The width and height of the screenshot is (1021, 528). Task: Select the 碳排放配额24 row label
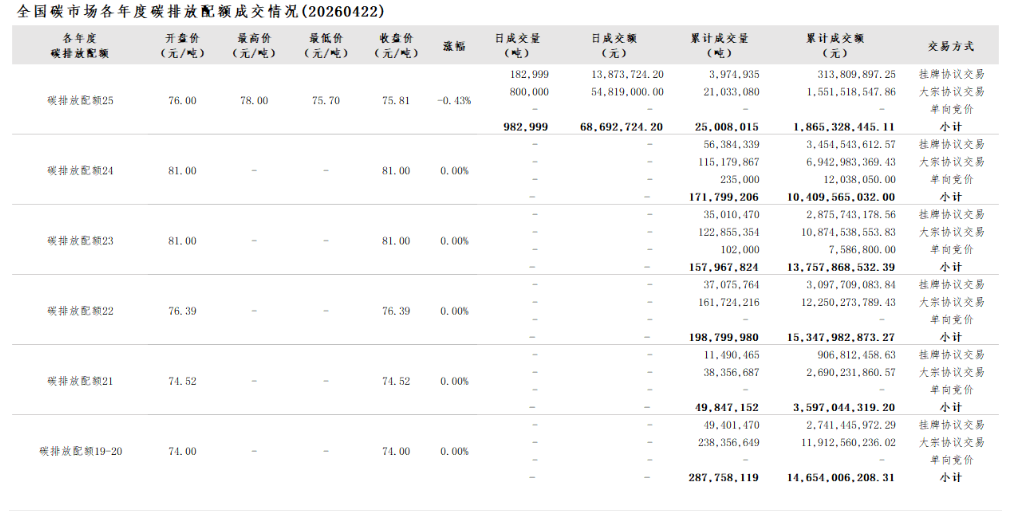(x=80, y=171)
